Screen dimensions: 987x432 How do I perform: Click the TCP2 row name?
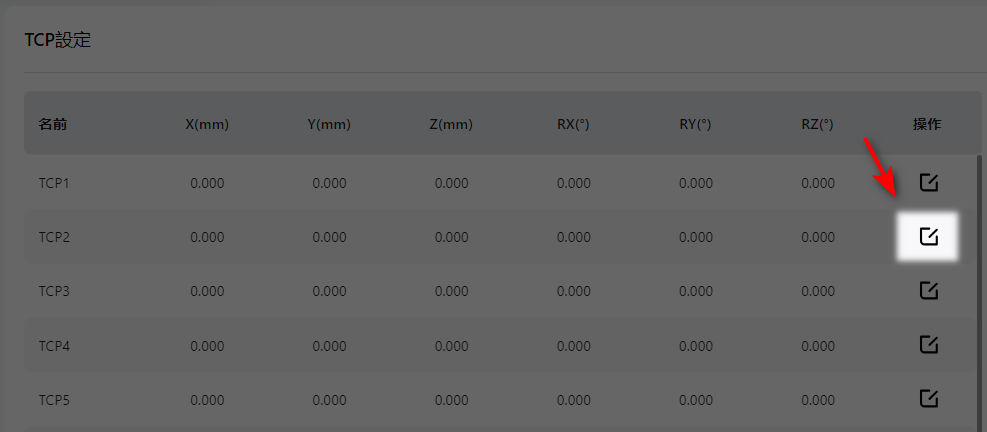click(54, 238)
